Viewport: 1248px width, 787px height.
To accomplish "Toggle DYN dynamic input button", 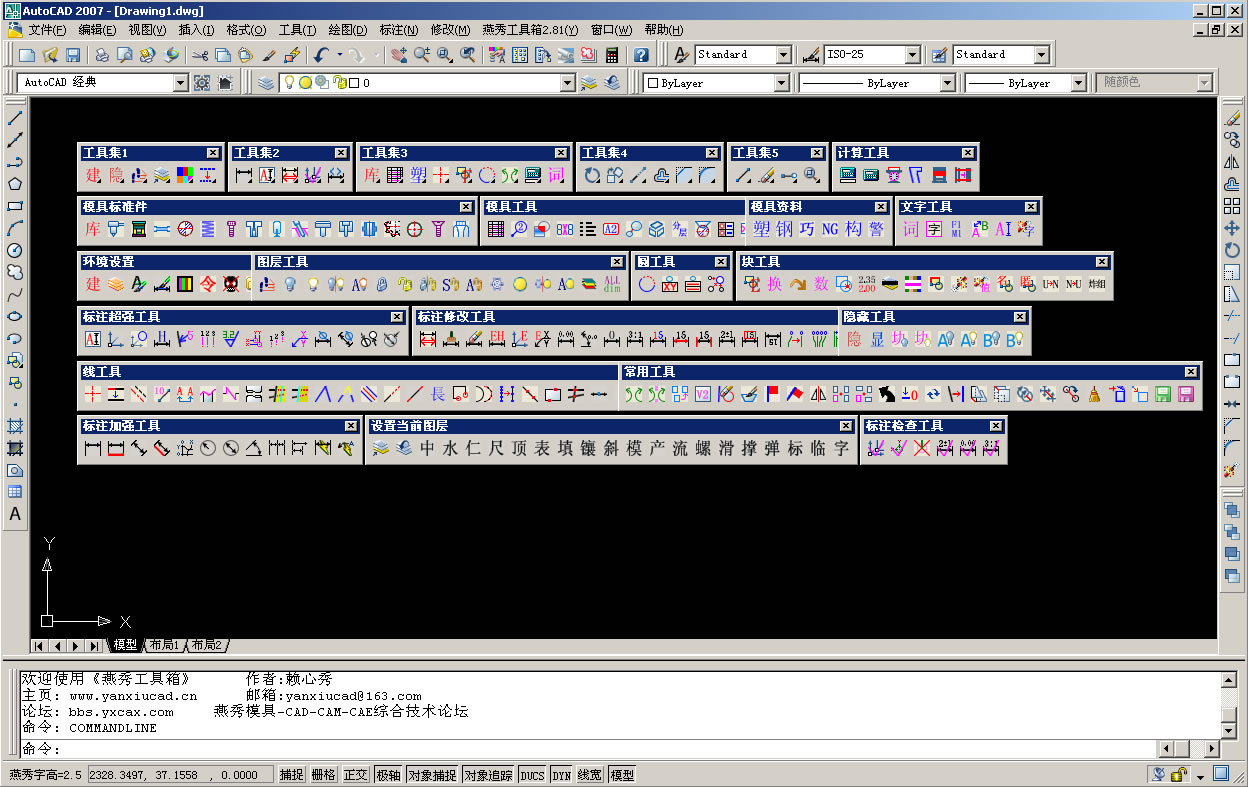I will [x=561, y=775].
